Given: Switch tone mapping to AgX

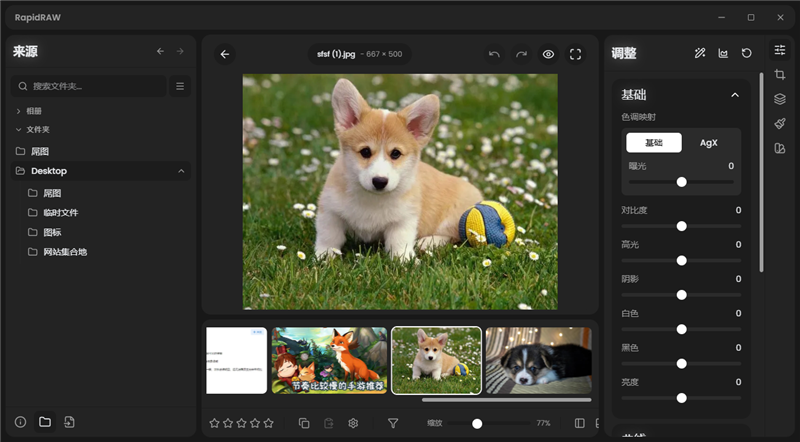Looking at the screenshot, I should [x=709, y=143].
